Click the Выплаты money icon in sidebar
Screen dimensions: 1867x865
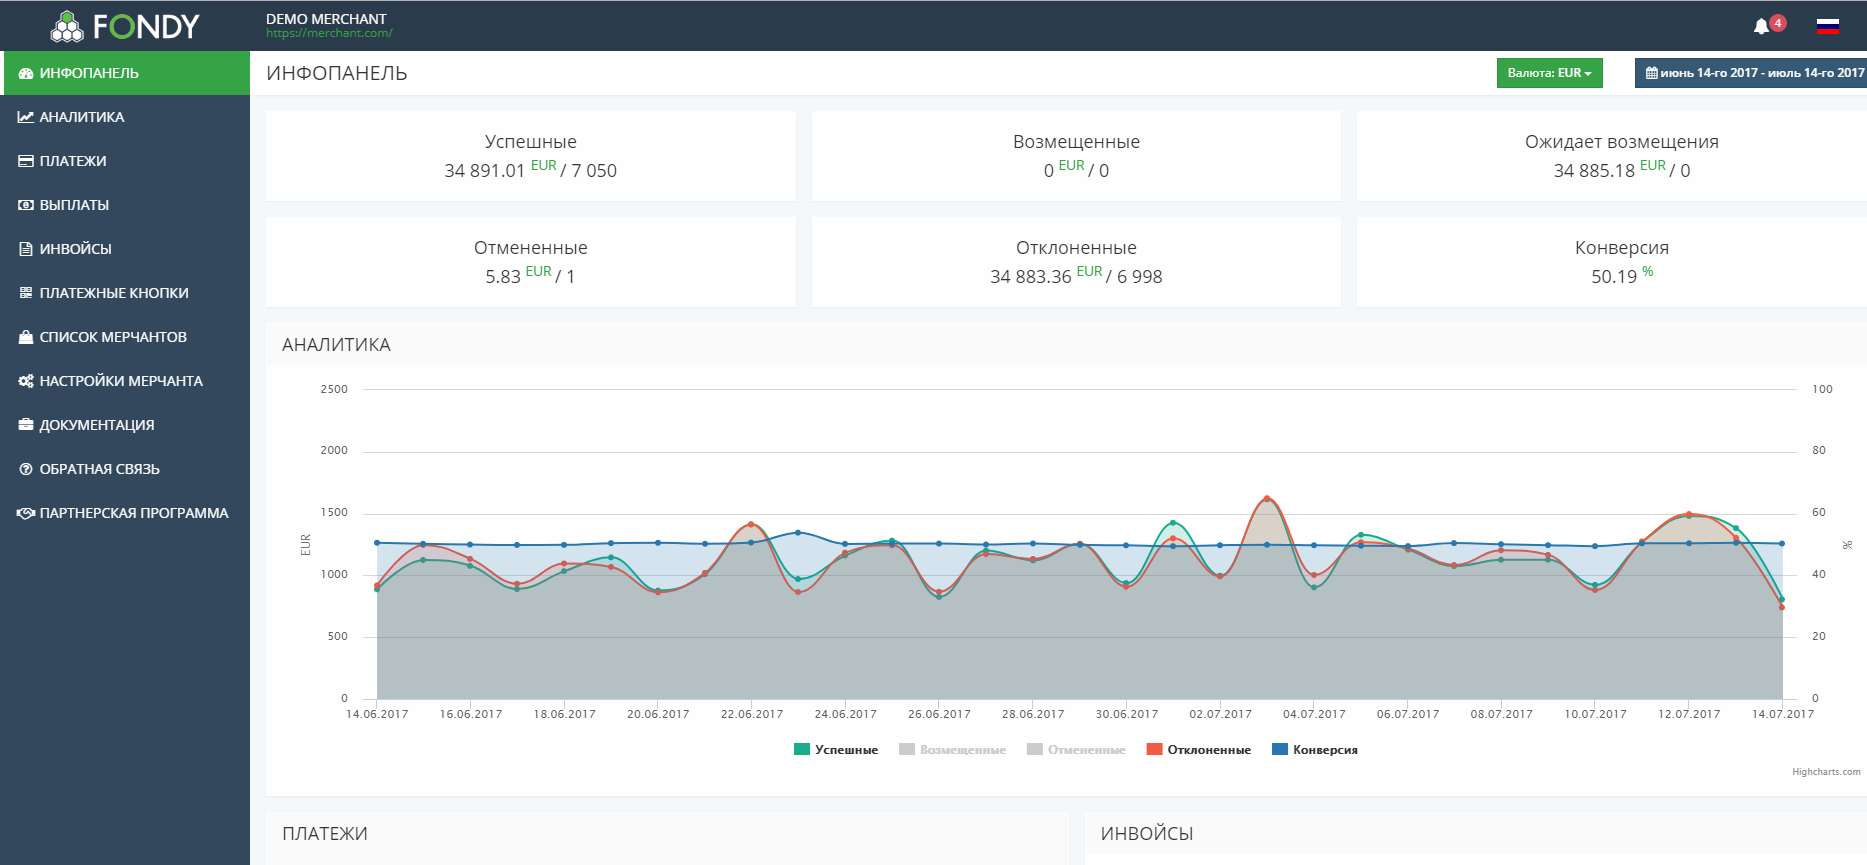tap(26, 205)
